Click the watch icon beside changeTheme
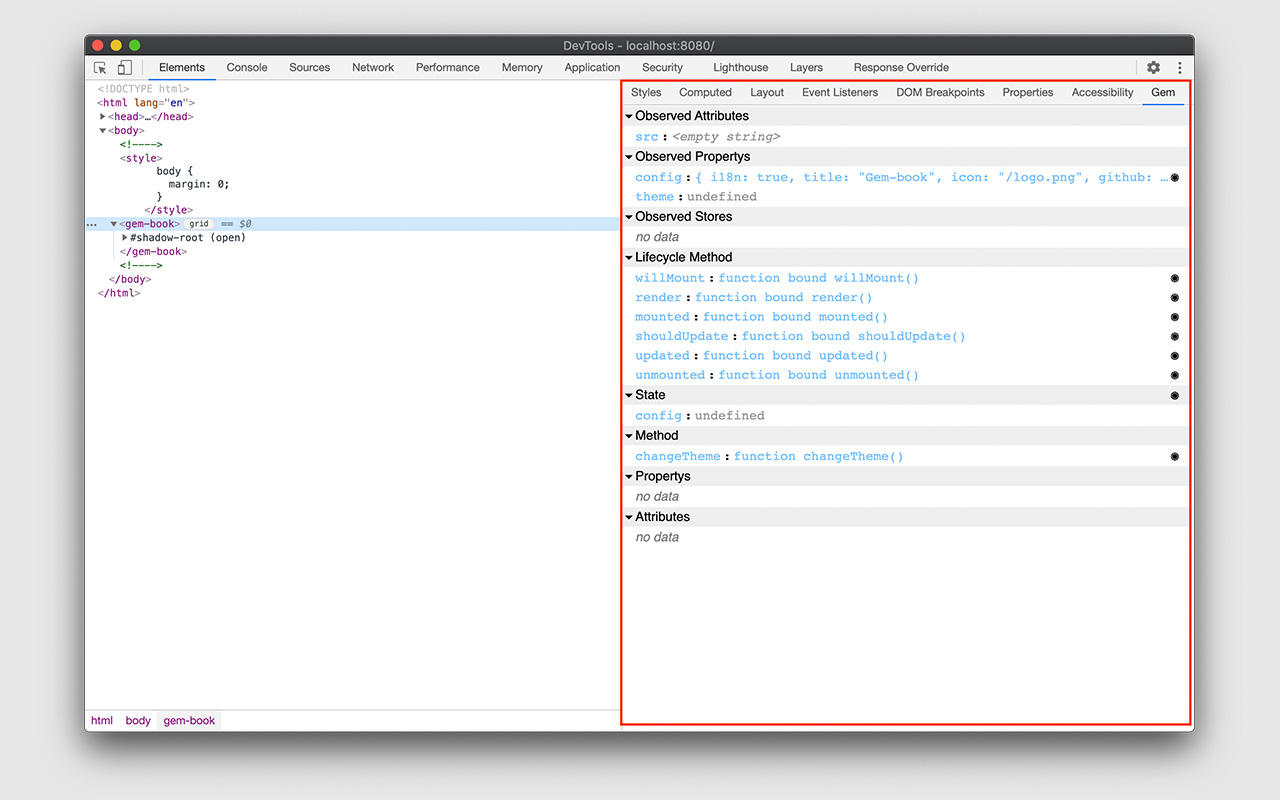Viewport: 1280px width, 800px height. [x=1174, y=456]
